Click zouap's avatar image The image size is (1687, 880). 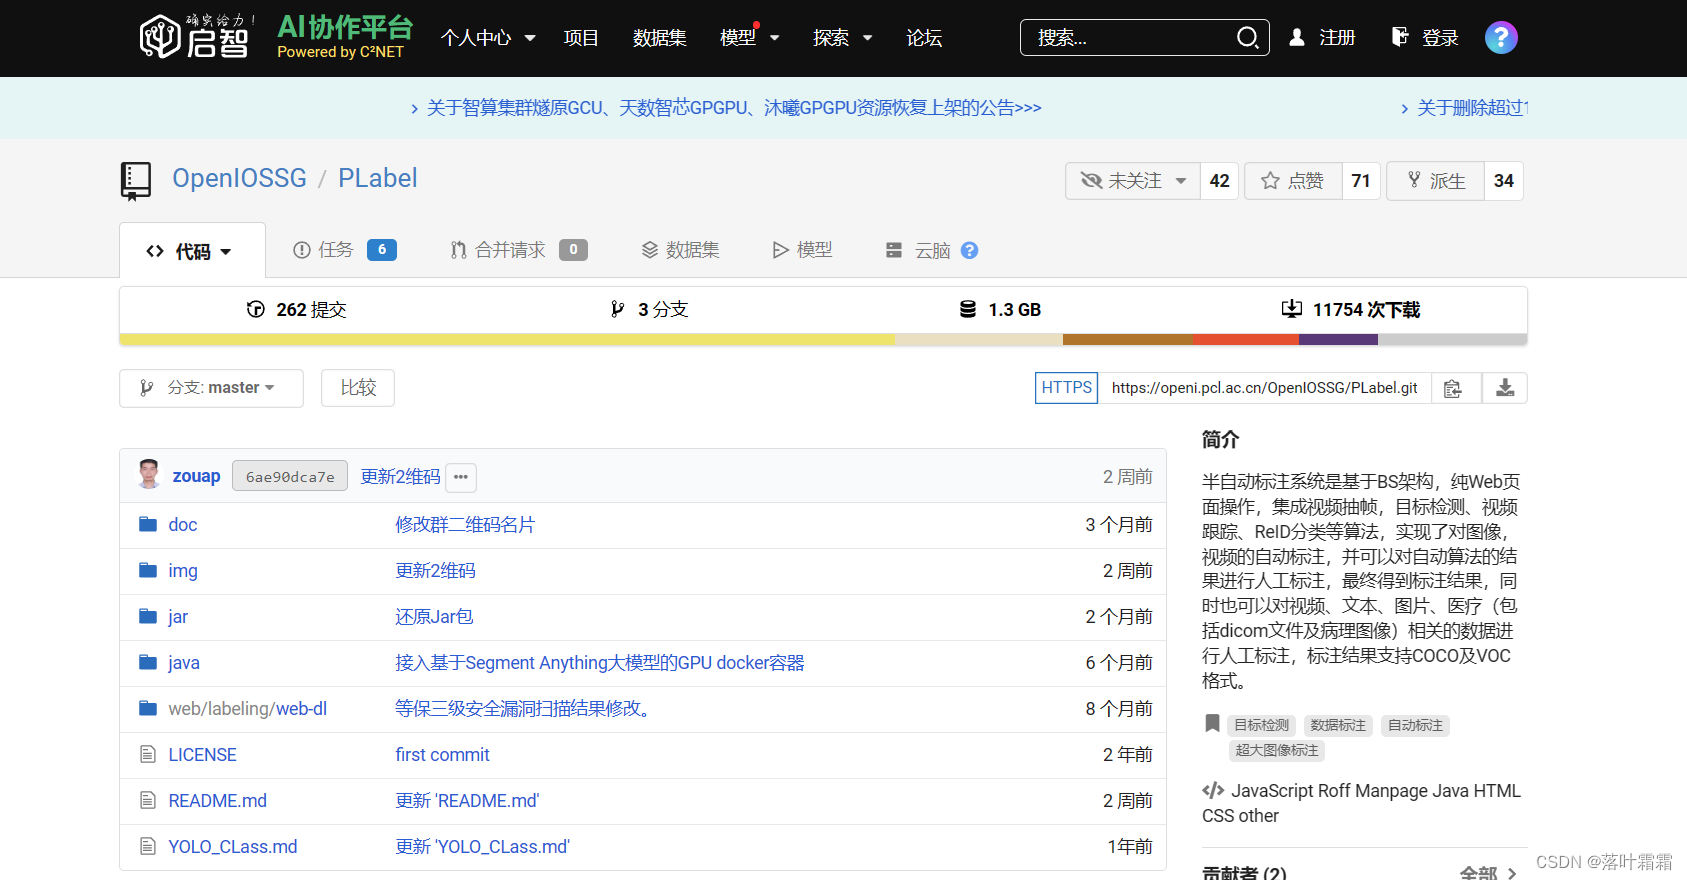tap(150, 475)
